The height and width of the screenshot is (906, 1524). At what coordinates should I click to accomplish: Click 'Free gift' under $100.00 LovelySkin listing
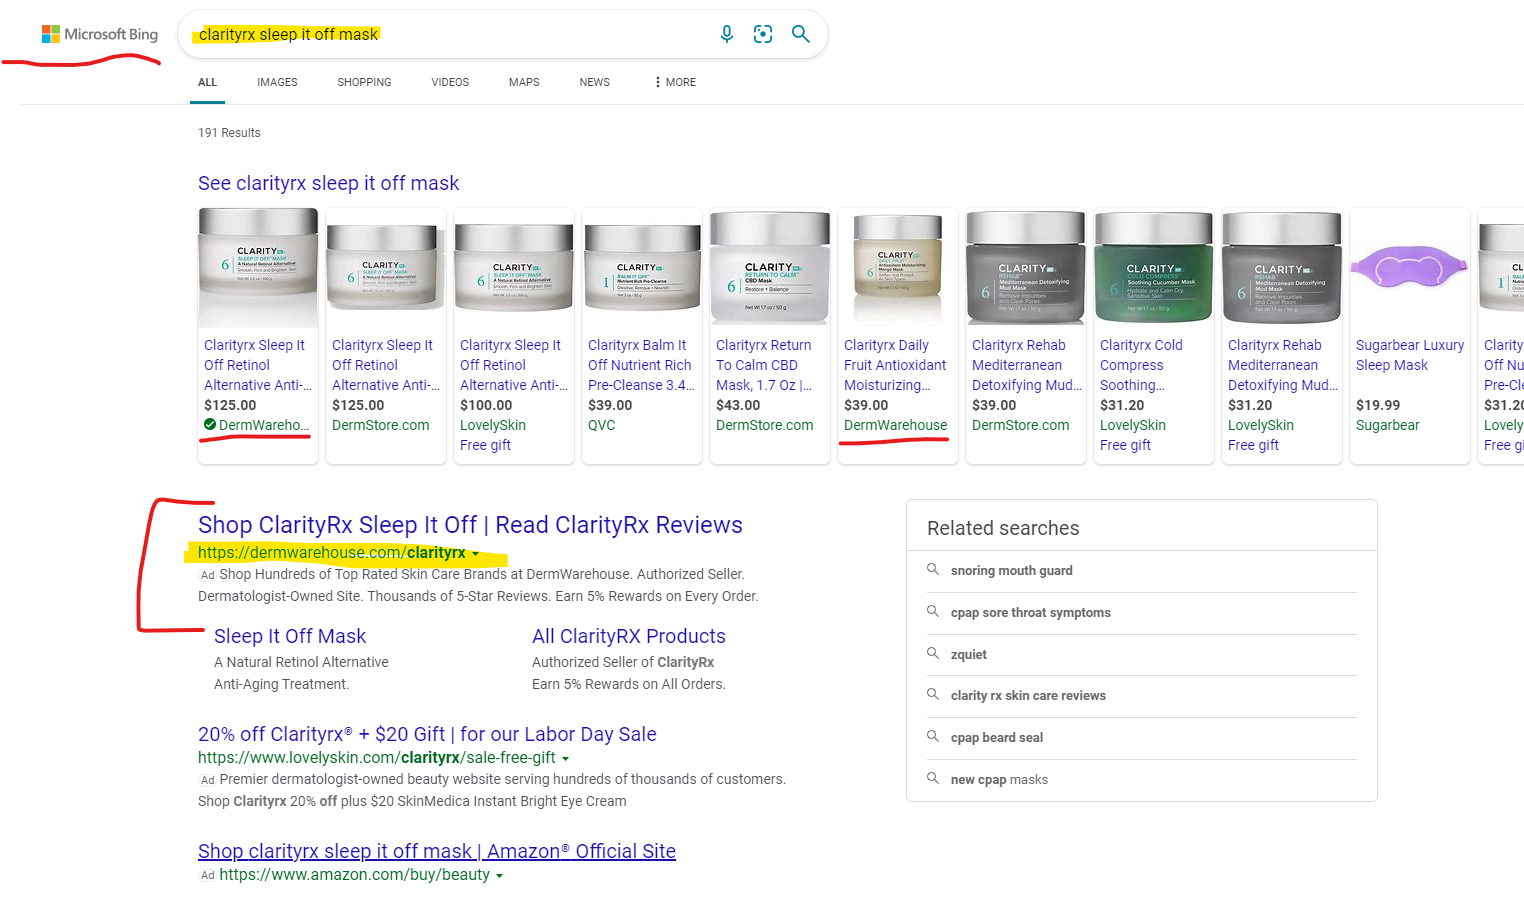click(x=485, y=445)
